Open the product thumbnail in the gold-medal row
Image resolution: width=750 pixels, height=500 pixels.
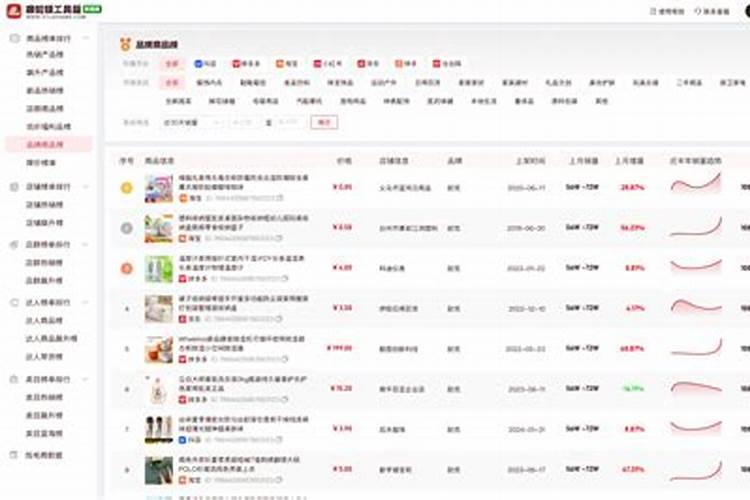(x=159, y=188)
